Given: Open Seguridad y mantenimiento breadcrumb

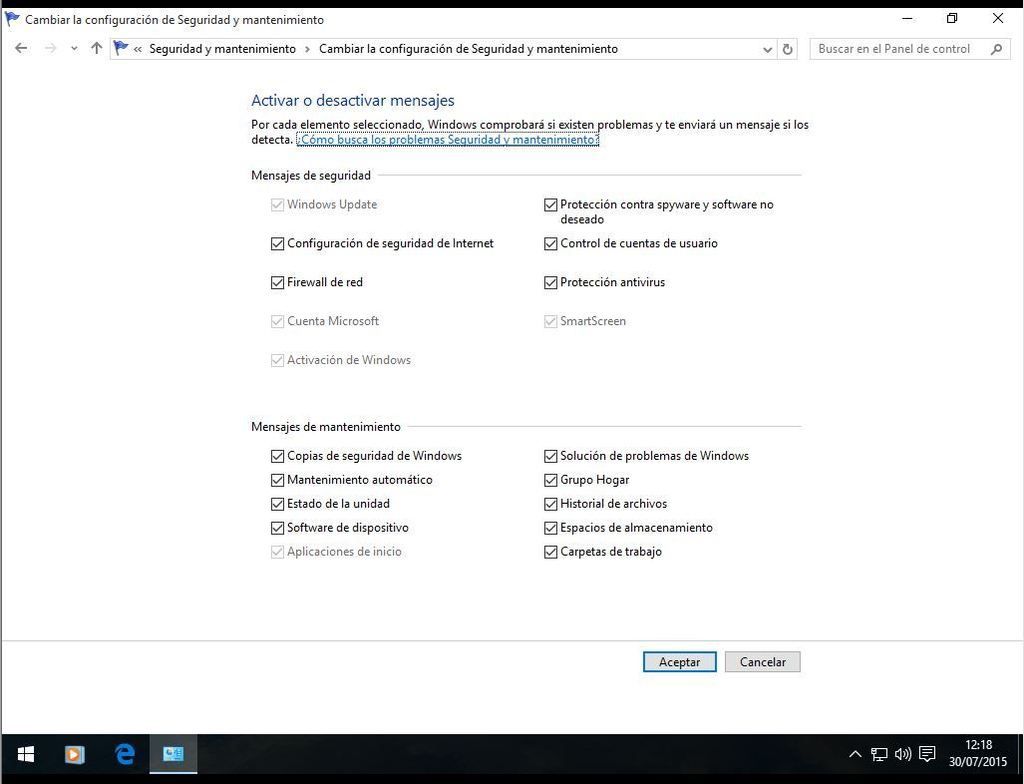Looking at the screenshot, I should click(223, 49).
